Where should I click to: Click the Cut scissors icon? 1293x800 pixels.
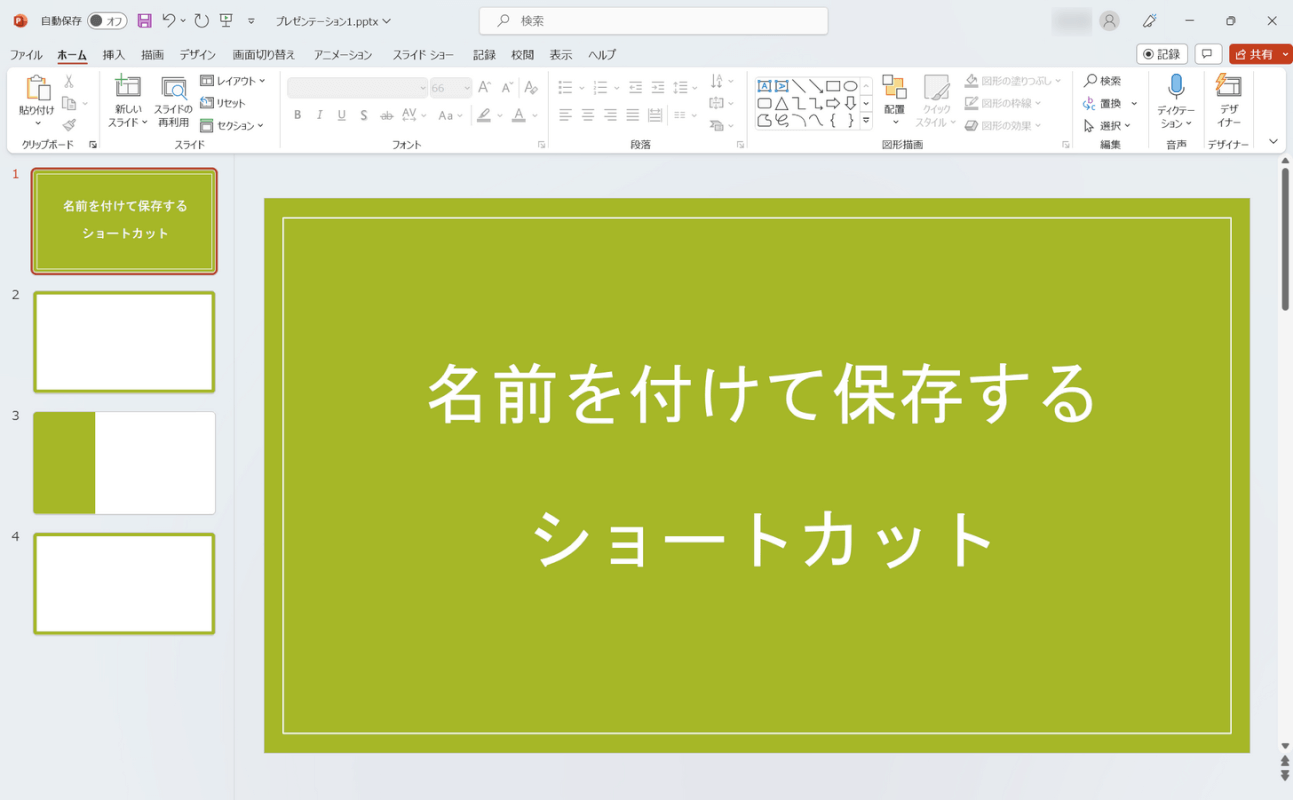pos(69,82)
